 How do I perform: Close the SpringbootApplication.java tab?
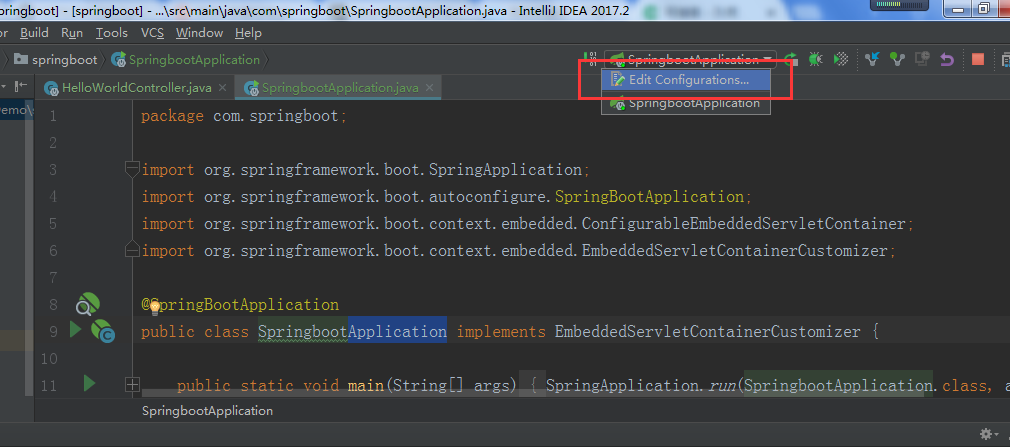[x=430, y=88]
